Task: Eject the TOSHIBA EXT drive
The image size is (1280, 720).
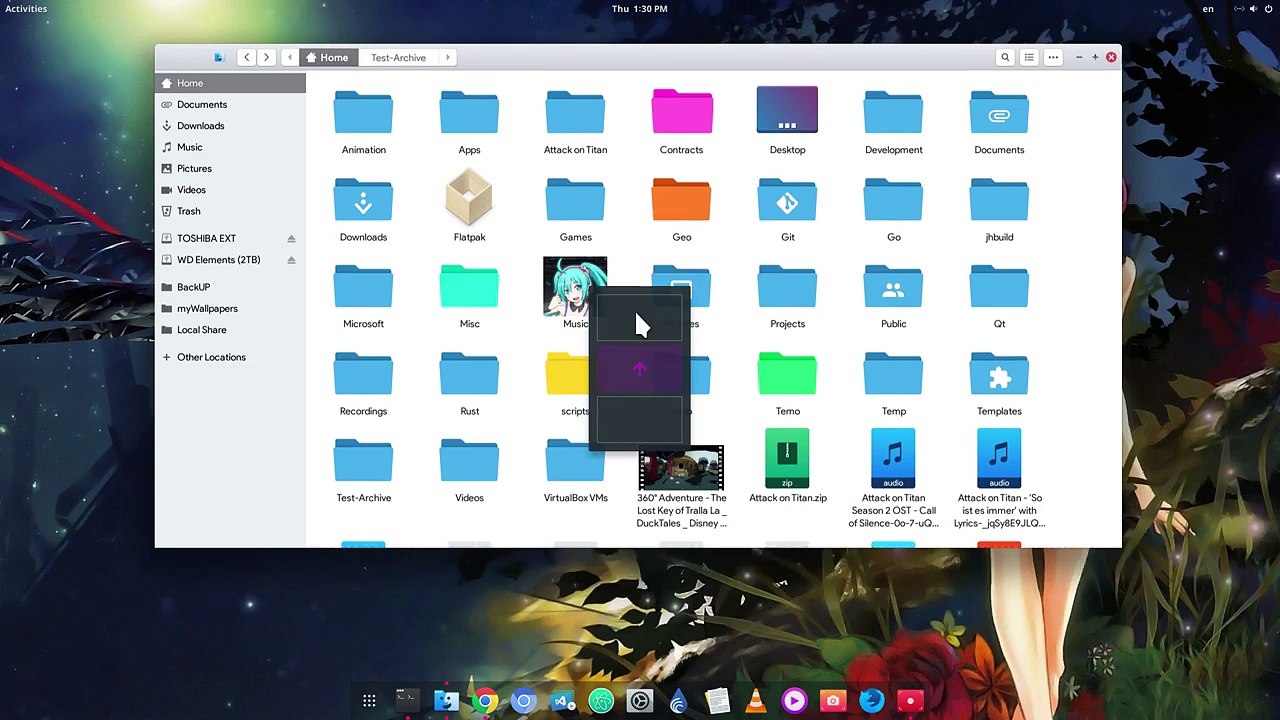Action: pyautogui.click(x=291, y=238)
